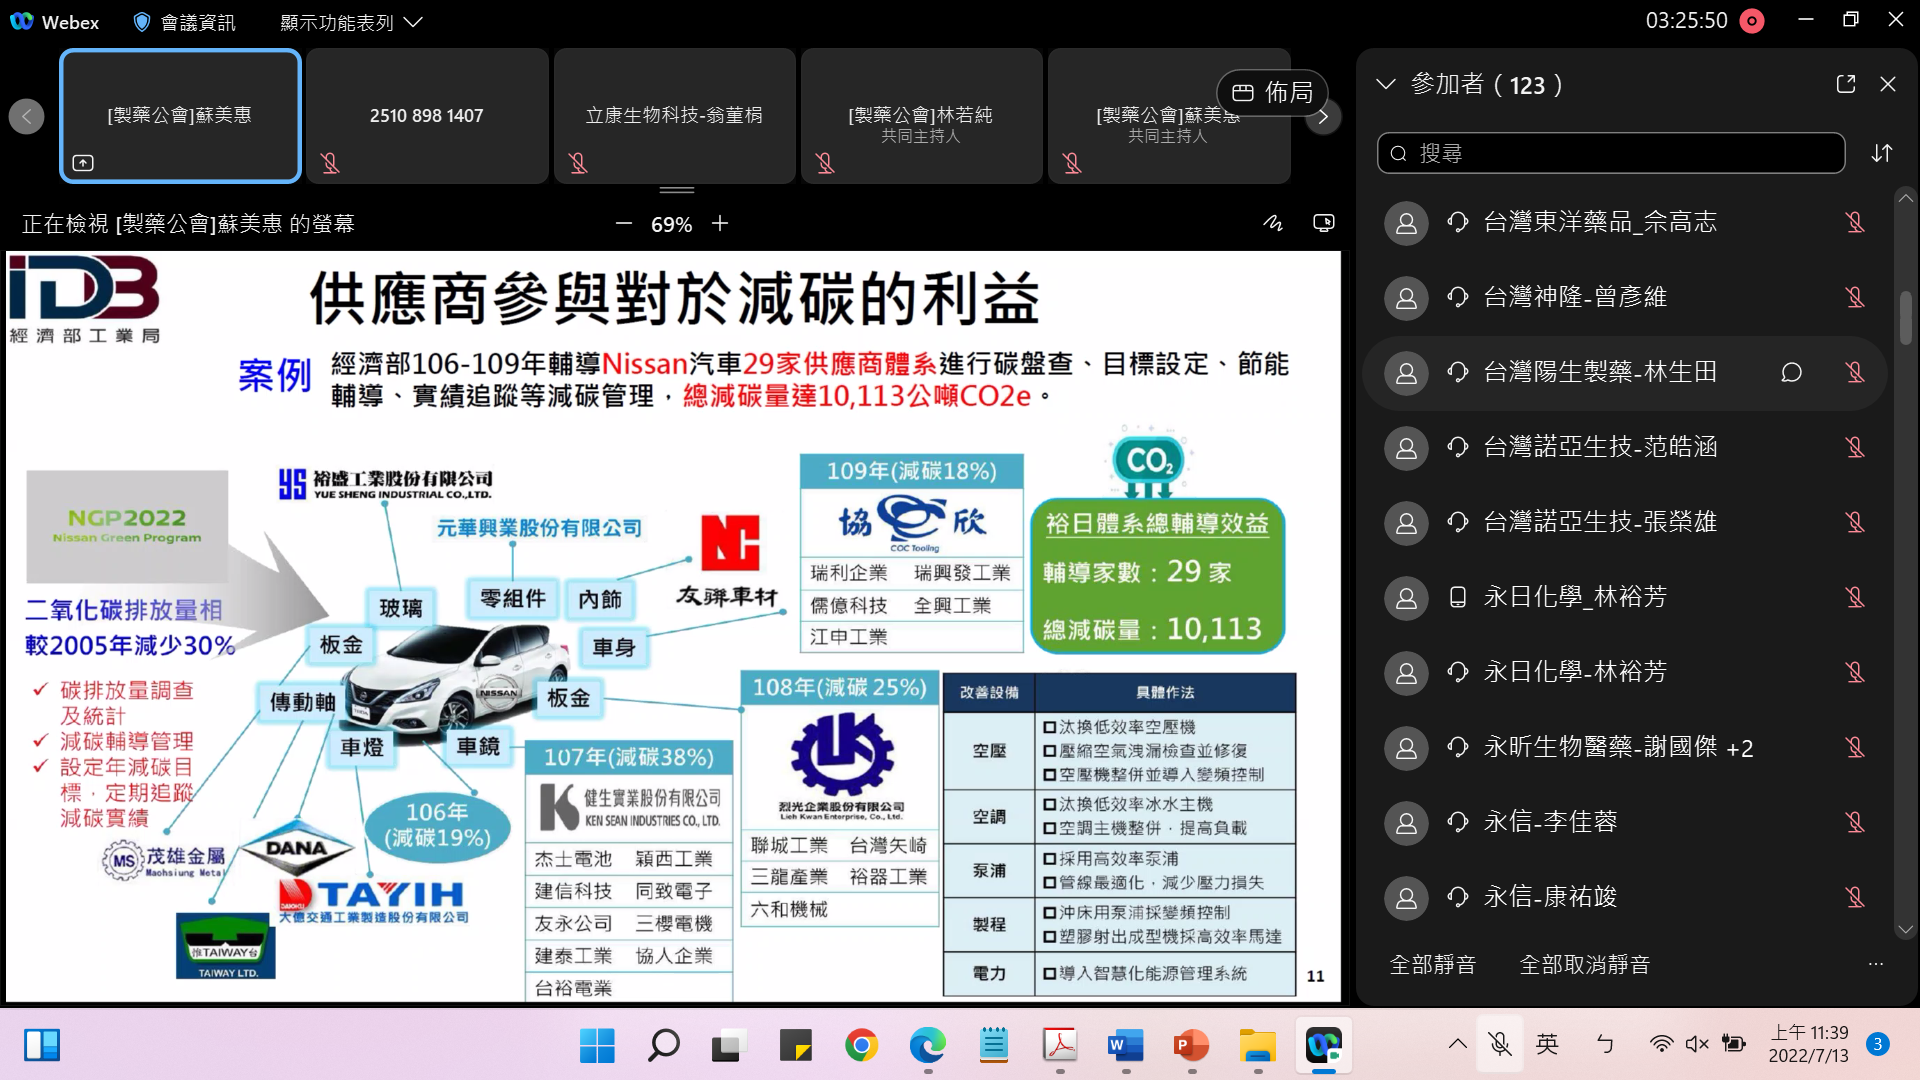Open the annotation pen tool

pyautogui.click(x=1273, y=223)
